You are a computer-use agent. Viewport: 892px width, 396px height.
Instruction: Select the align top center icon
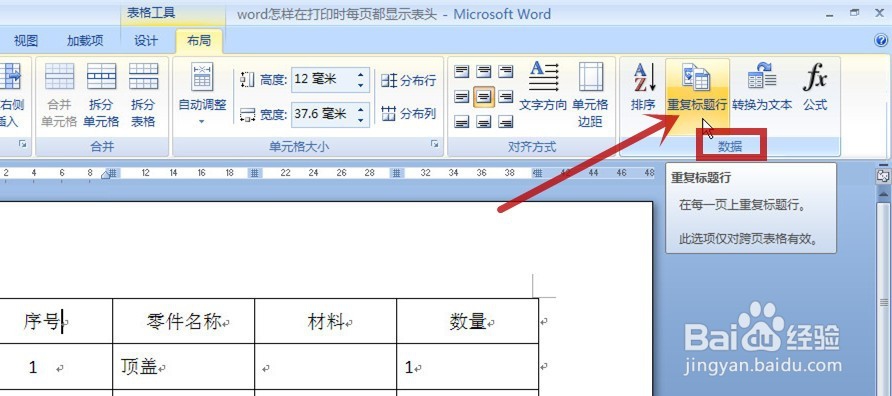point(484,71)
